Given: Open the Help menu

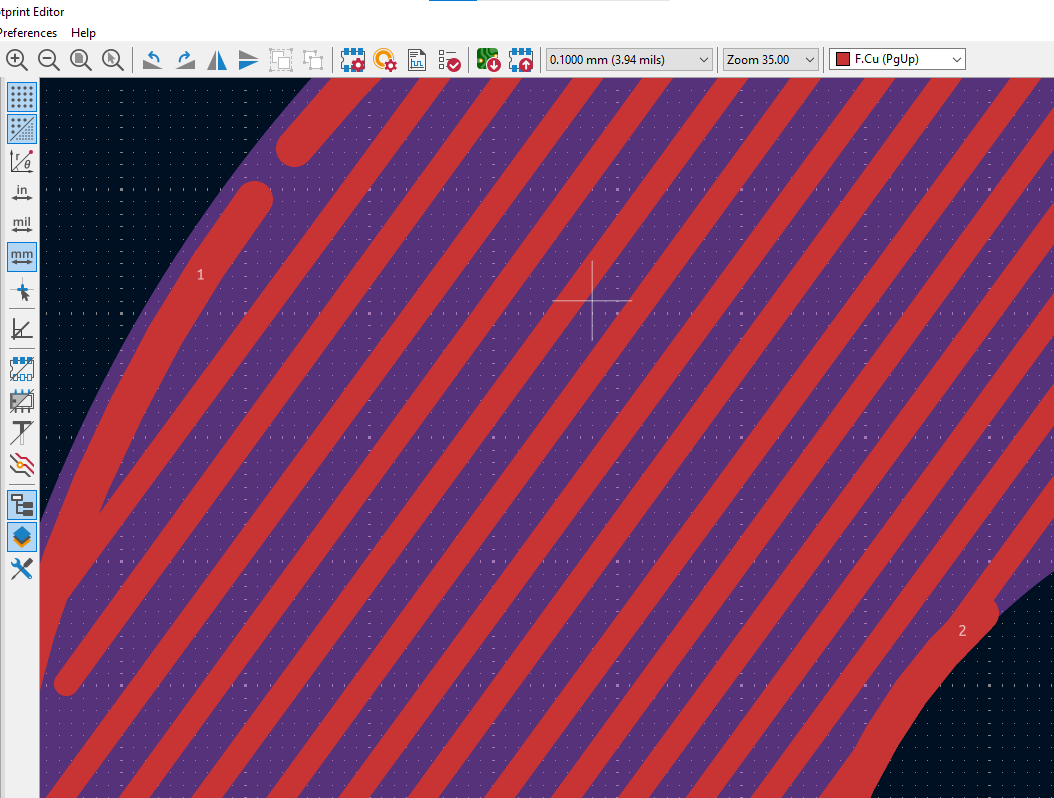Looking at the screenshot, I should pos(84,33).
